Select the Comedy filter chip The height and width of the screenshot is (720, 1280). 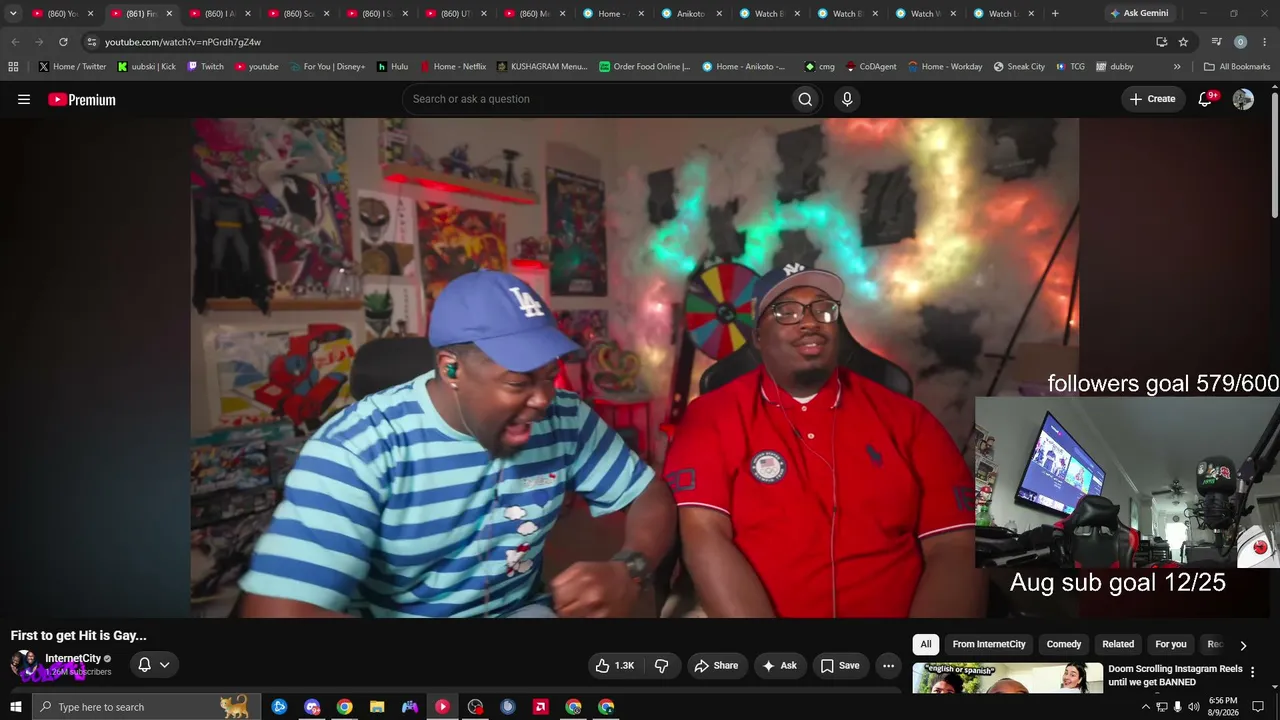(x=1064, y=644)
